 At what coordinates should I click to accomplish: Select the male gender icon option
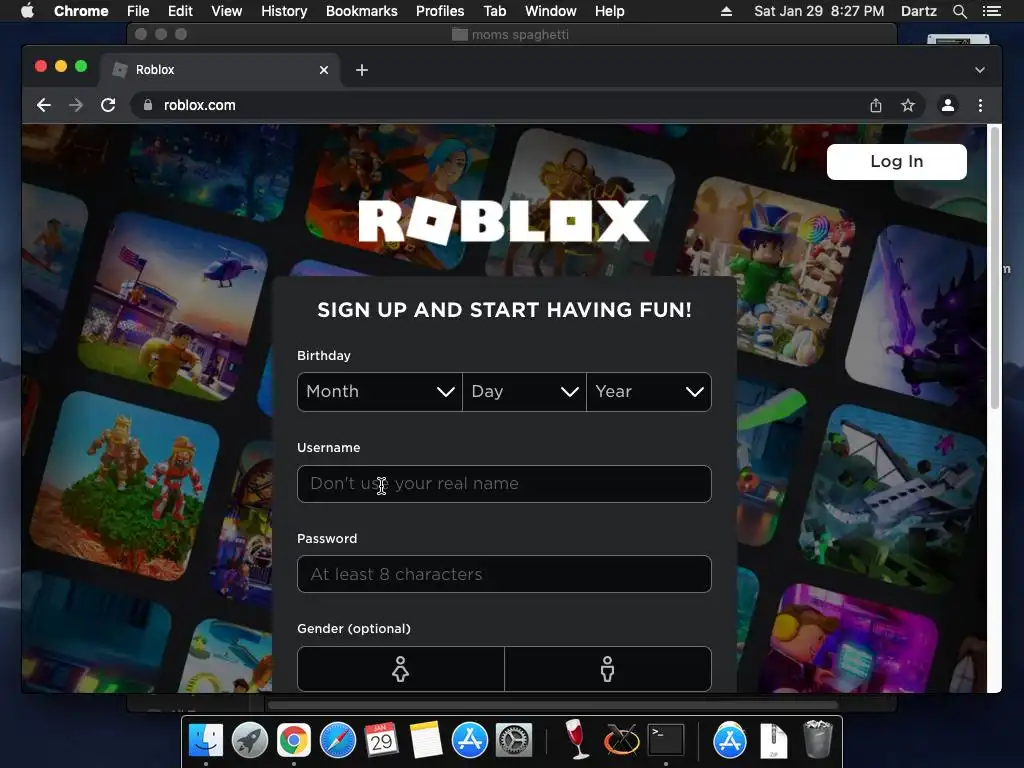tap(608, 669)
